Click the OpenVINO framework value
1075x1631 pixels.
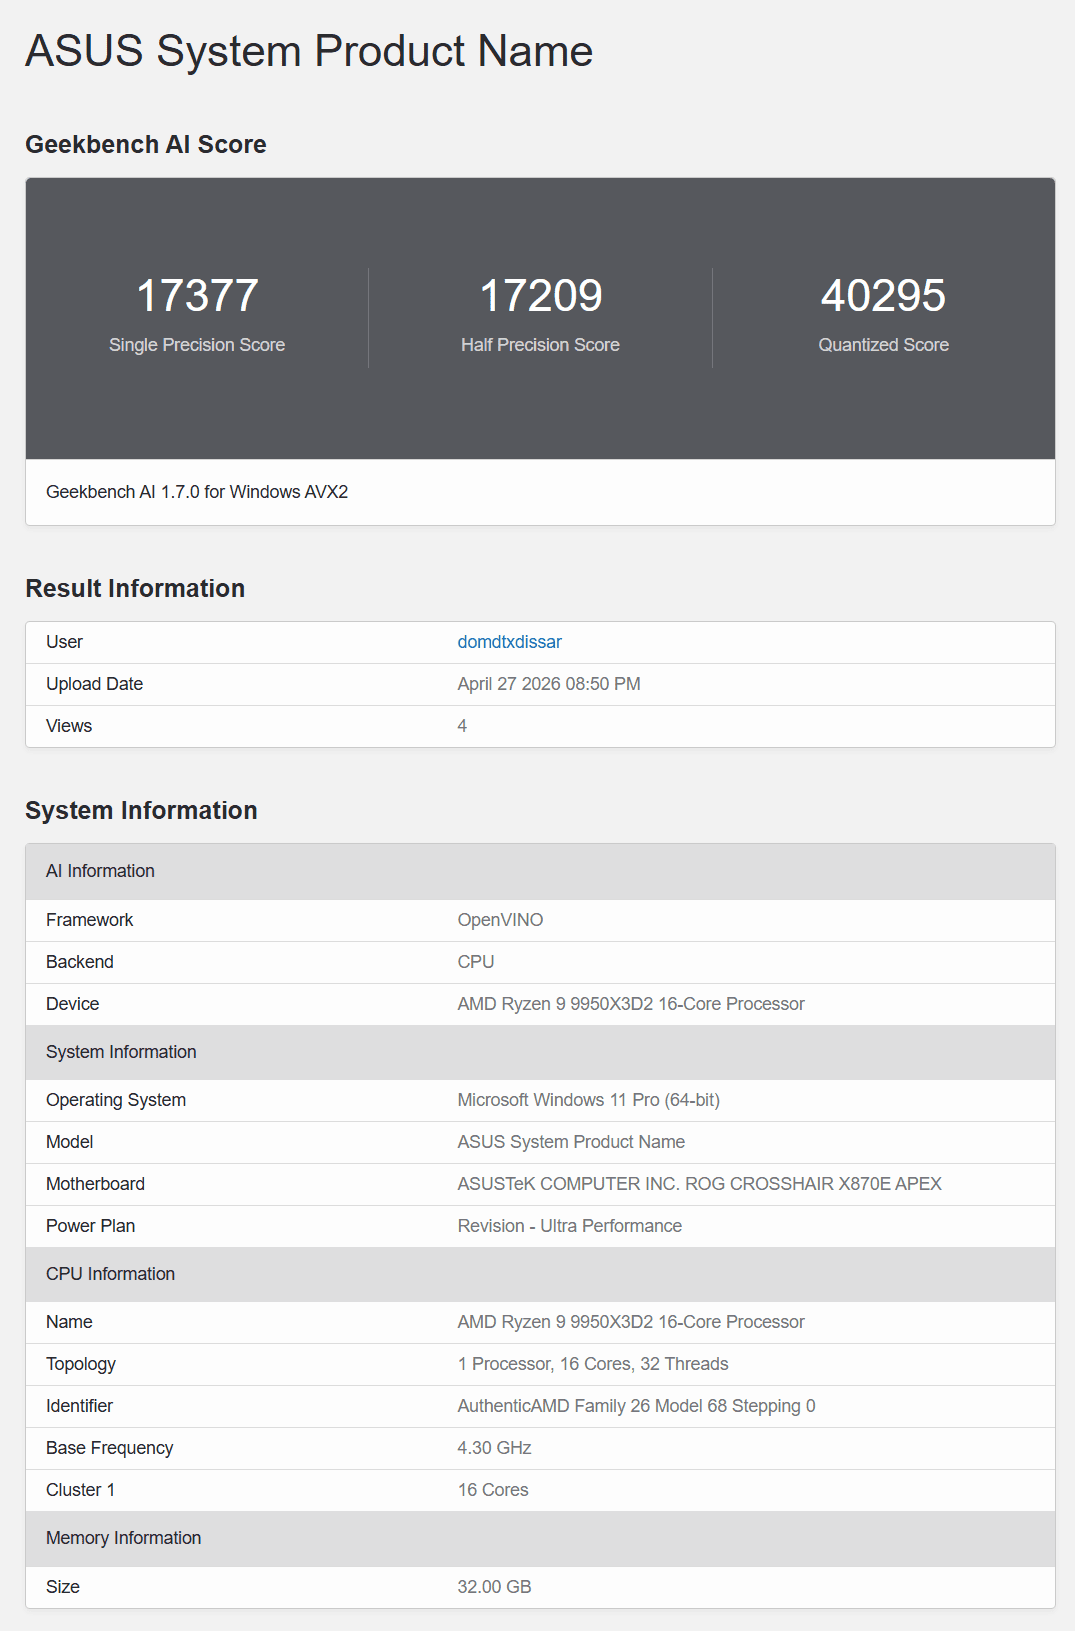500,920
